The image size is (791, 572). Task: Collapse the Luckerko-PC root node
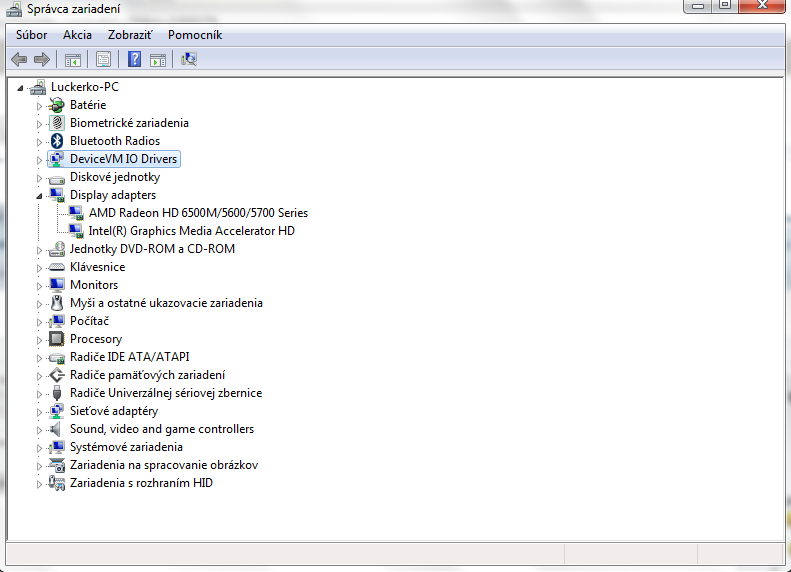(20, 88)
